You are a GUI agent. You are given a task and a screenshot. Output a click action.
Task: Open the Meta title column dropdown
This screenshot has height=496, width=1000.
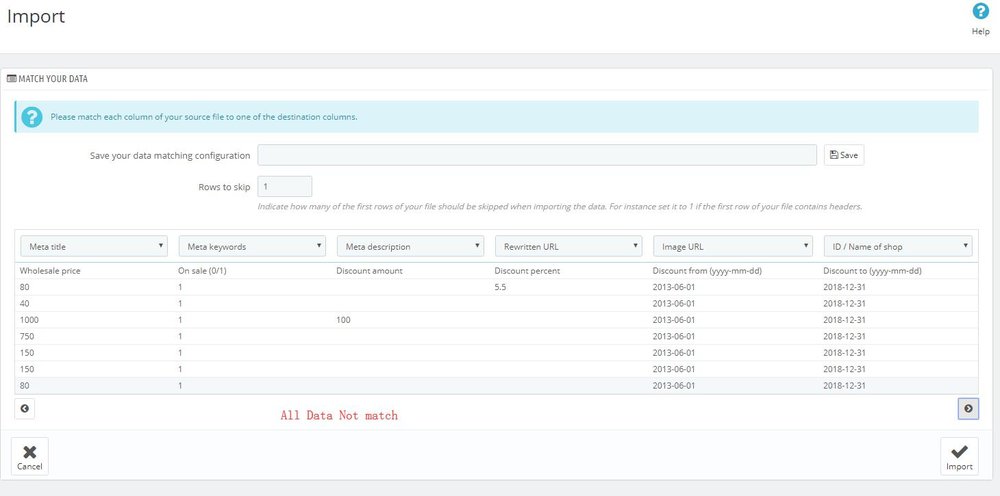click(x=94, y=246)
